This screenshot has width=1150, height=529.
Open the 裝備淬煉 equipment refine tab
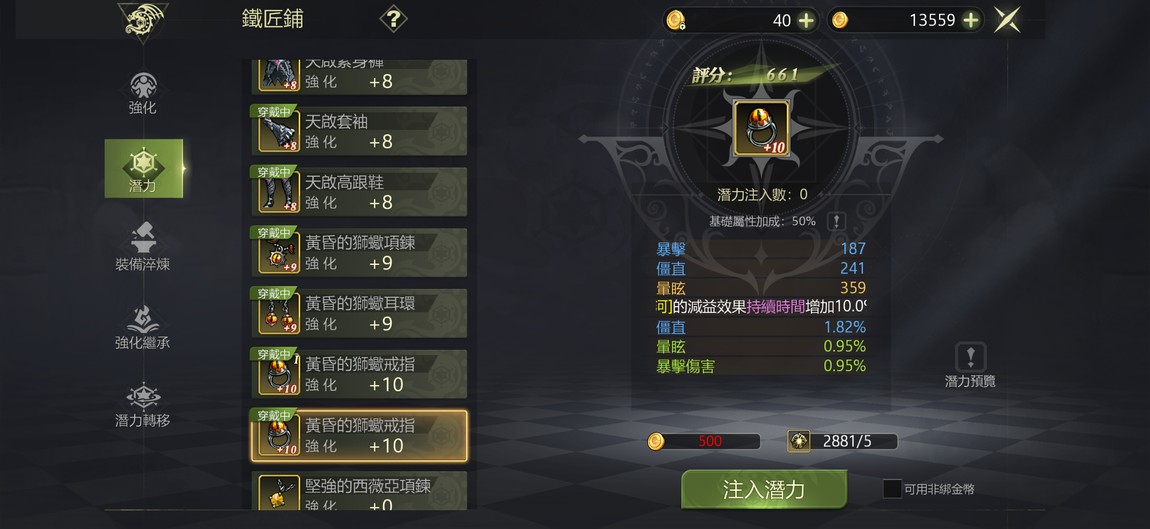pos(143,247)
